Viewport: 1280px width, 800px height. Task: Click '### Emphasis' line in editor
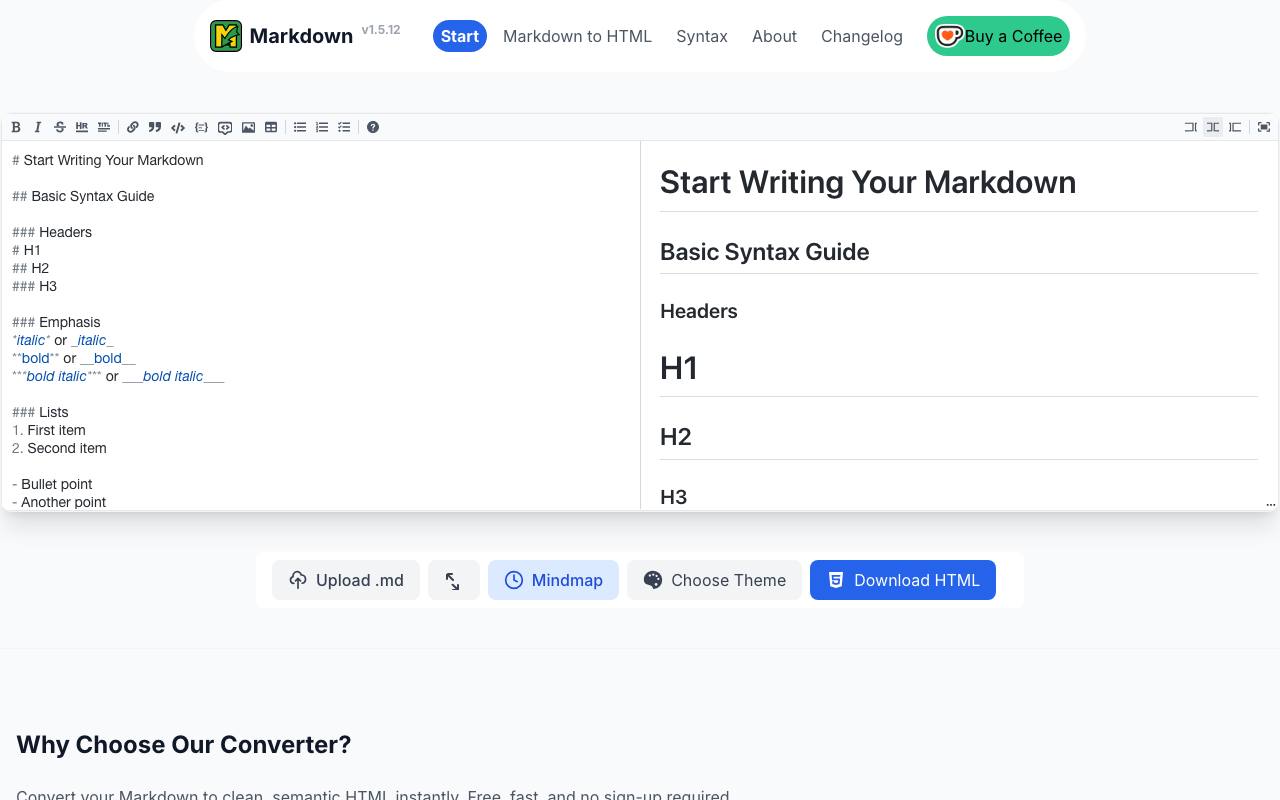coord(56,322)
